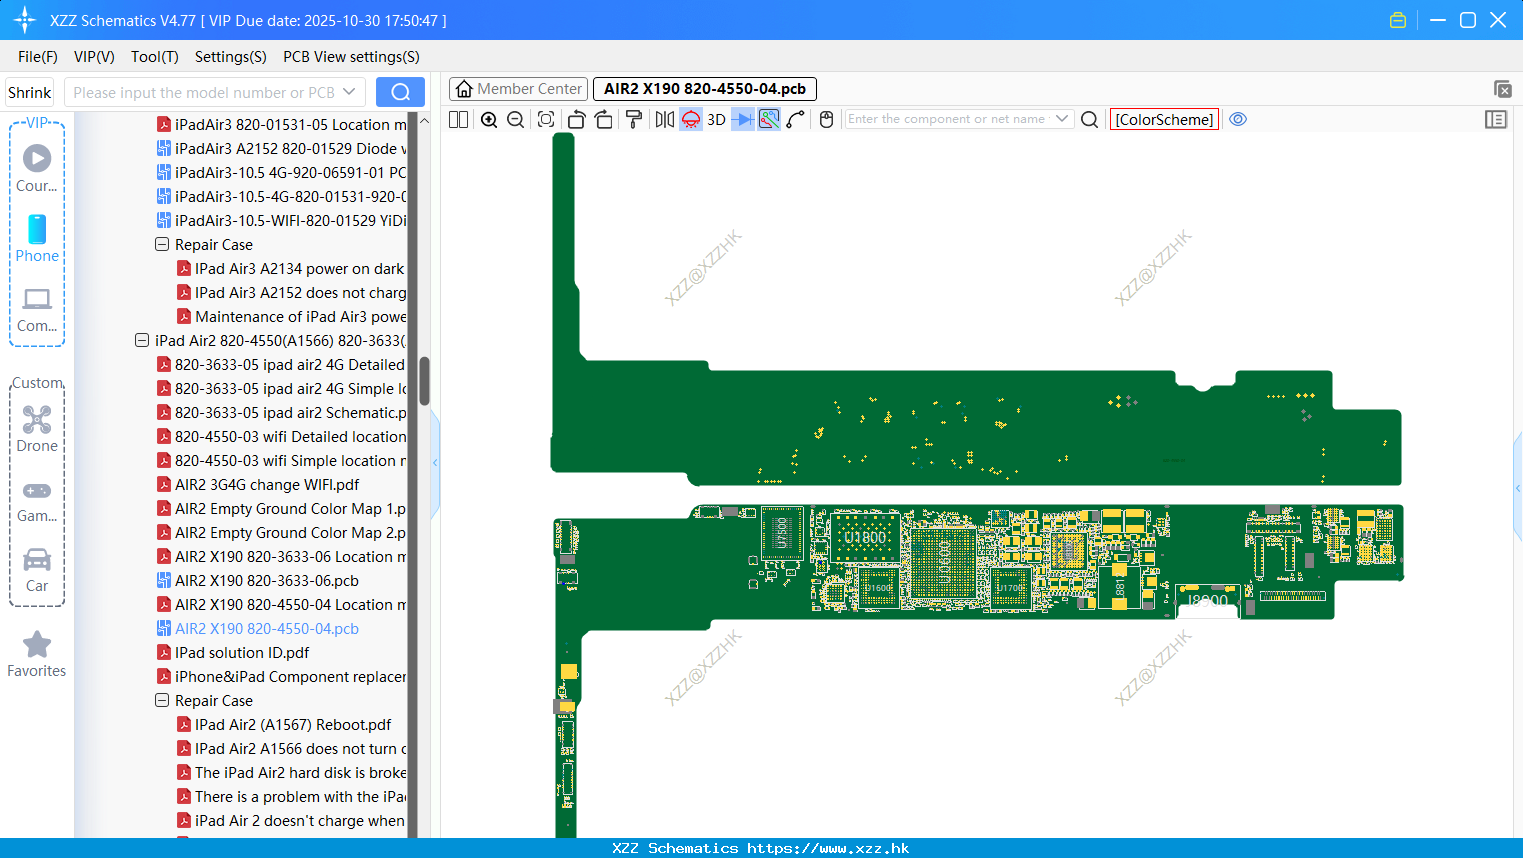Click the U1800 chip on the board

(866, 538)
